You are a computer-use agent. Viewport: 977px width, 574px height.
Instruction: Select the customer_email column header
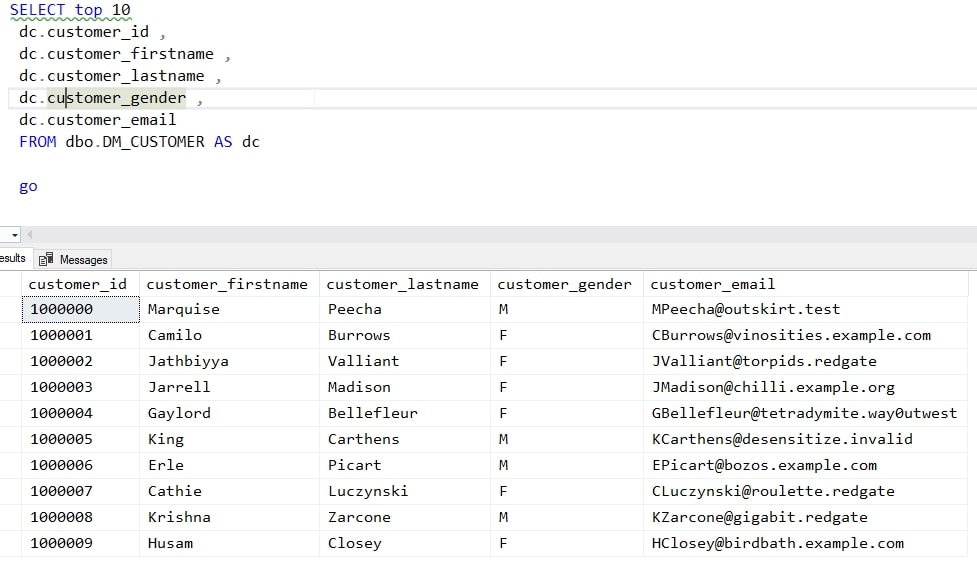[806, 284]
